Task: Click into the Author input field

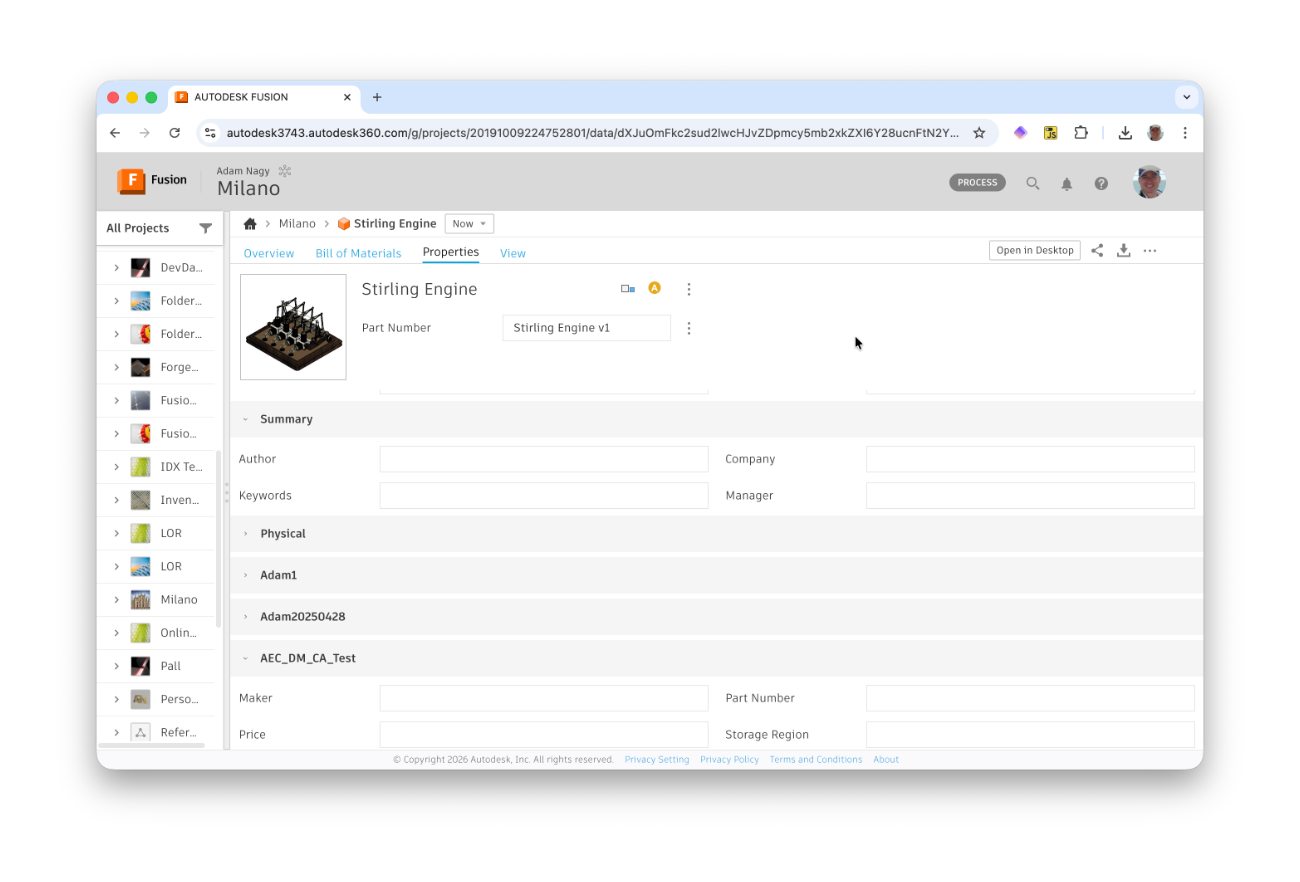Action: 543,459
